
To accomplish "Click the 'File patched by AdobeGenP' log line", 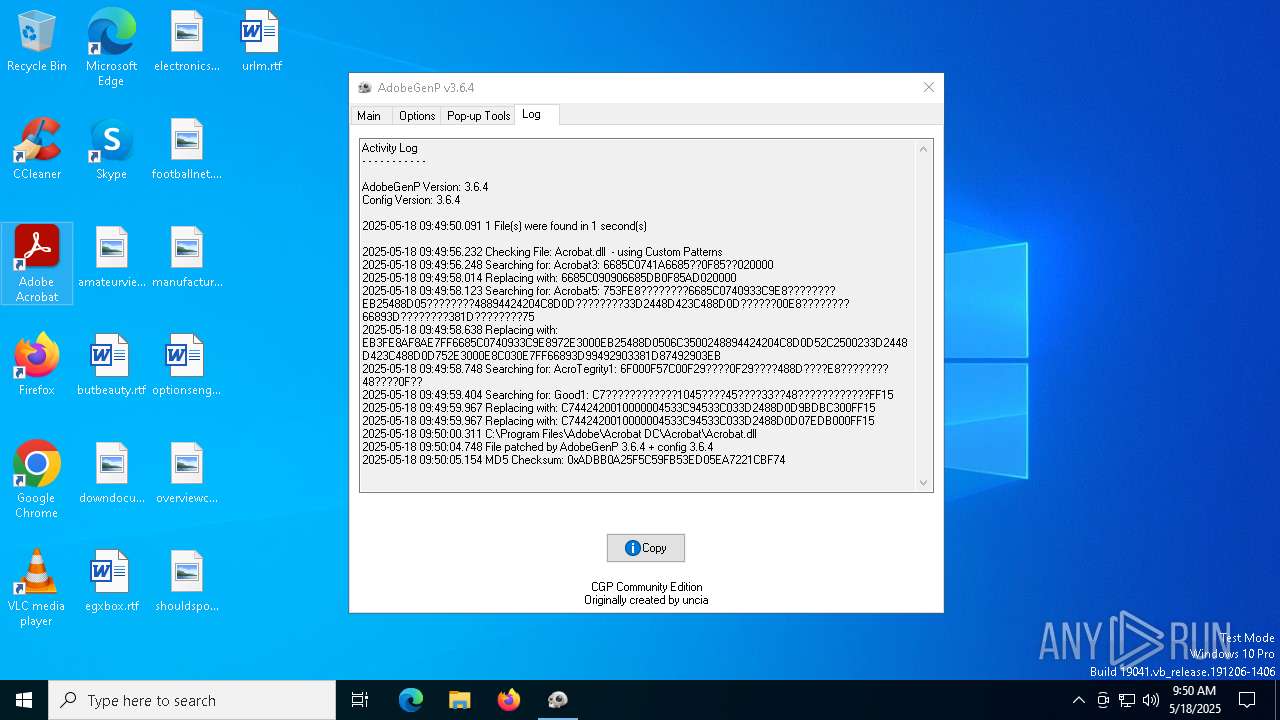I will [537, 447].
